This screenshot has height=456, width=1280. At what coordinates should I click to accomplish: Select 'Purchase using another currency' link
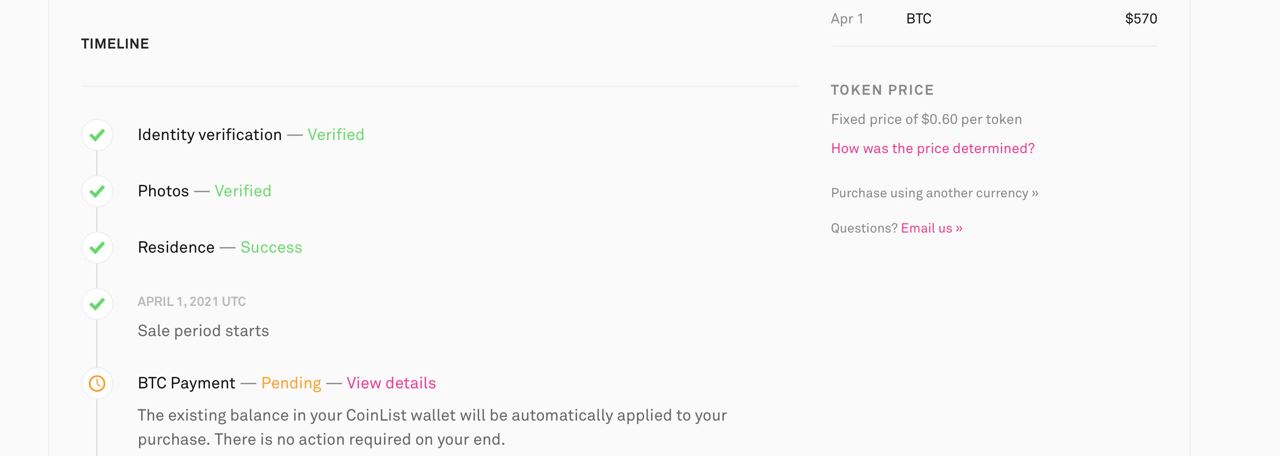934,193
